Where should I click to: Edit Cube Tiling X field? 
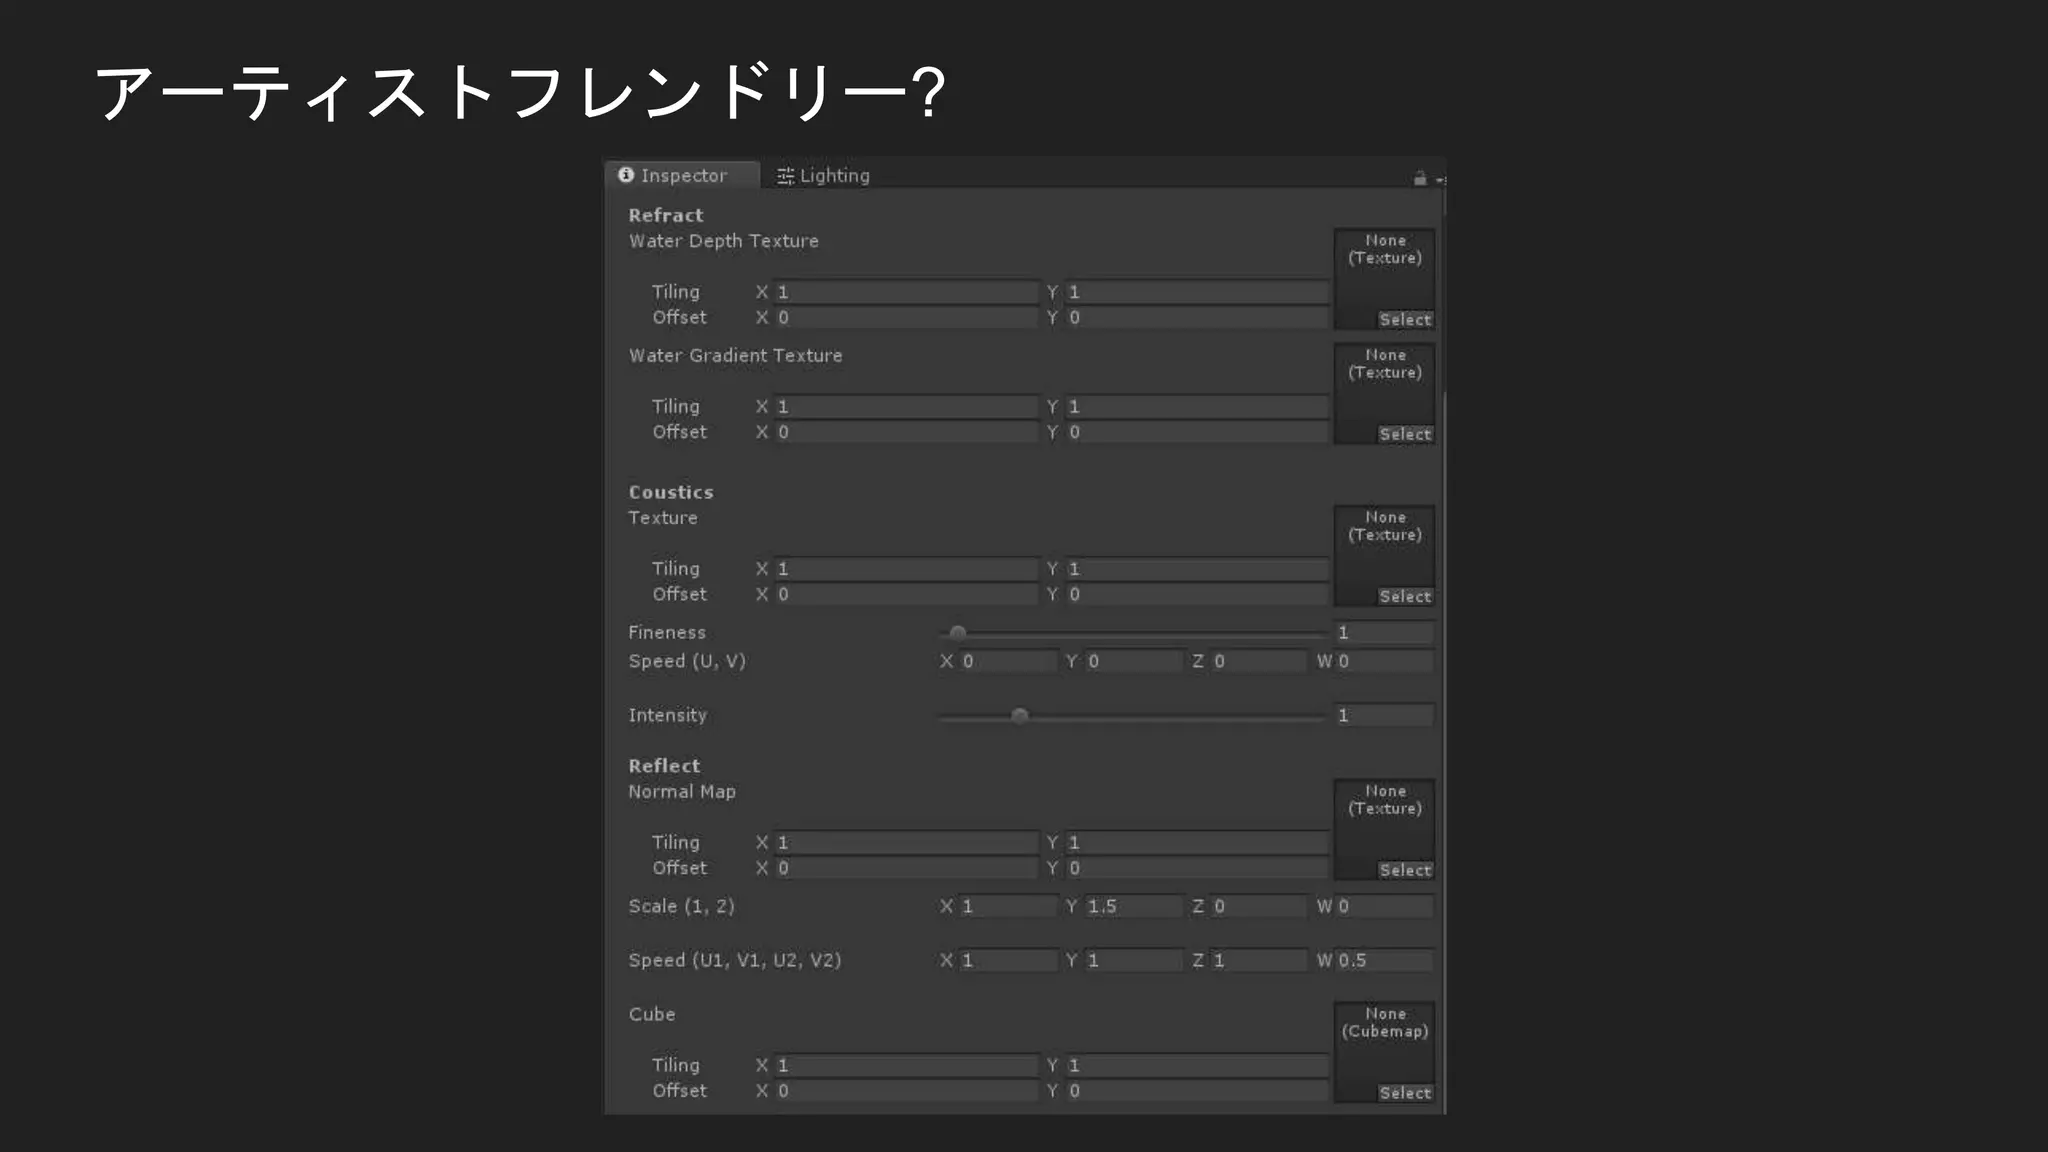click(x=906, y=1065)
